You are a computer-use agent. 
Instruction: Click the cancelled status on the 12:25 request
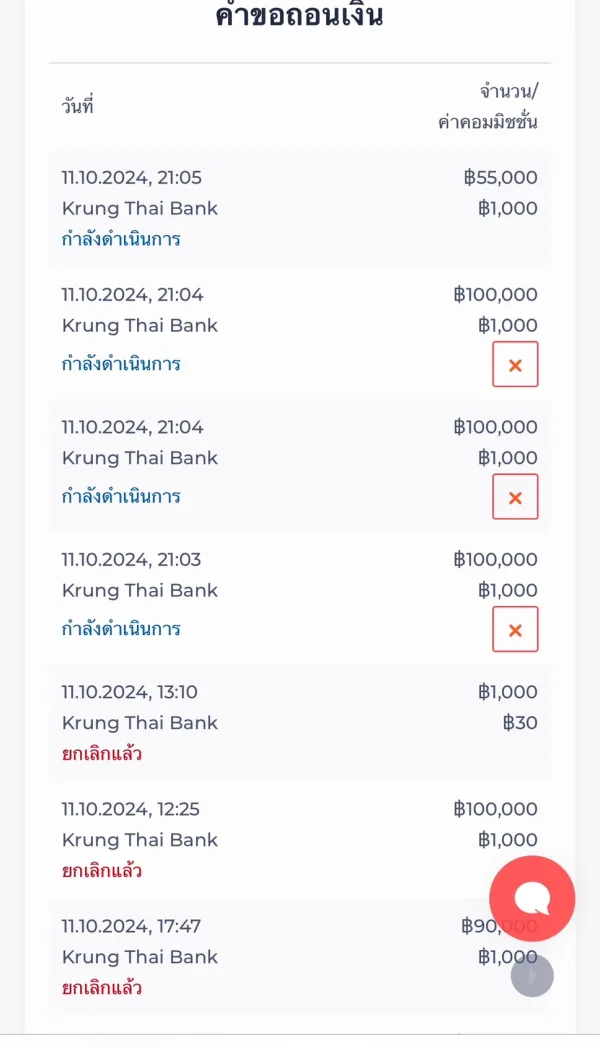pyautogui.click(x=102, y=870)
